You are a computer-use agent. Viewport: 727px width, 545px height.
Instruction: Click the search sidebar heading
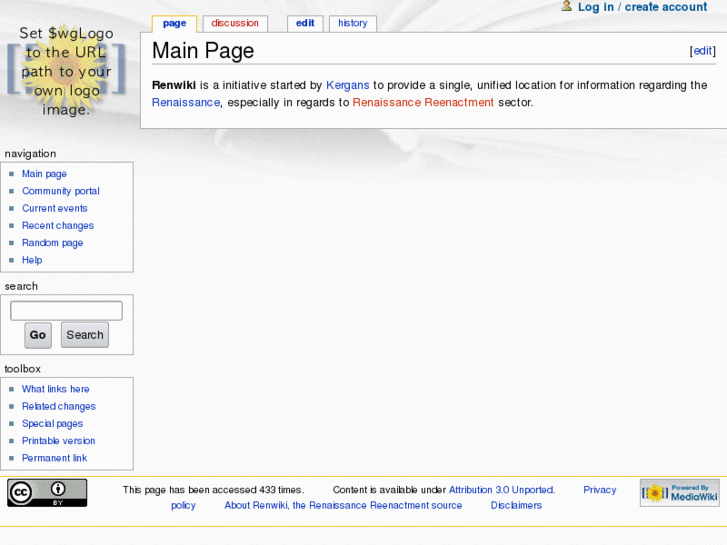point(21,286)
